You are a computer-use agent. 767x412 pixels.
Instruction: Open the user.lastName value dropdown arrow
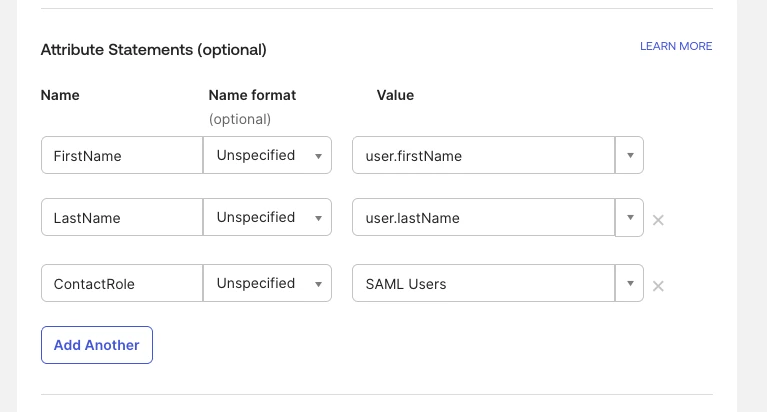click(629, 218)
